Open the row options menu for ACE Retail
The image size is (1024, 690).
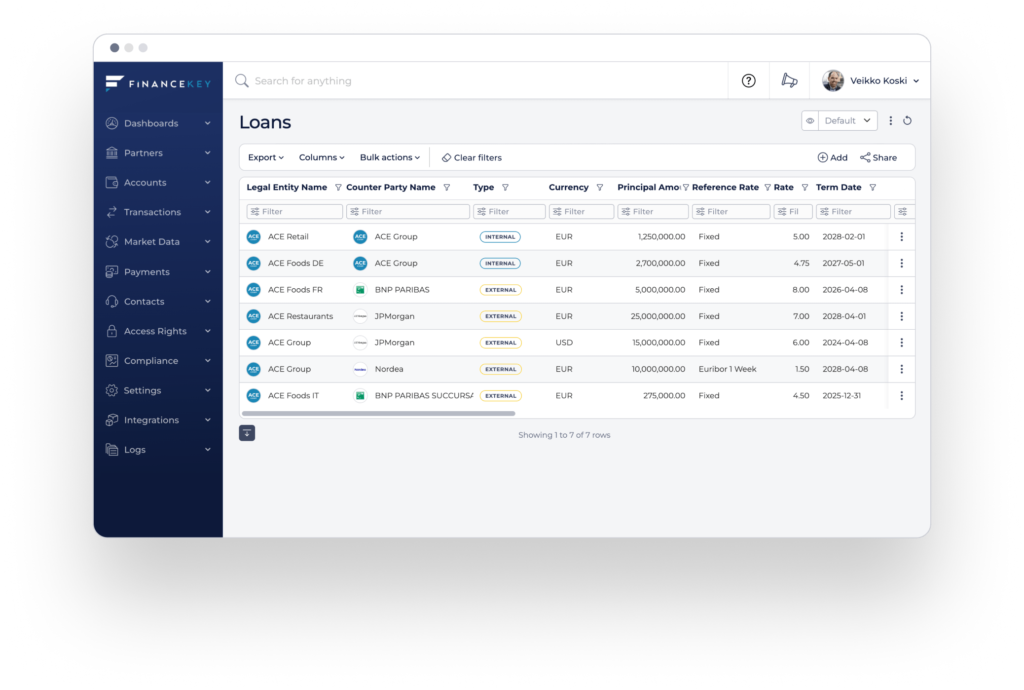tap(901, 237)
